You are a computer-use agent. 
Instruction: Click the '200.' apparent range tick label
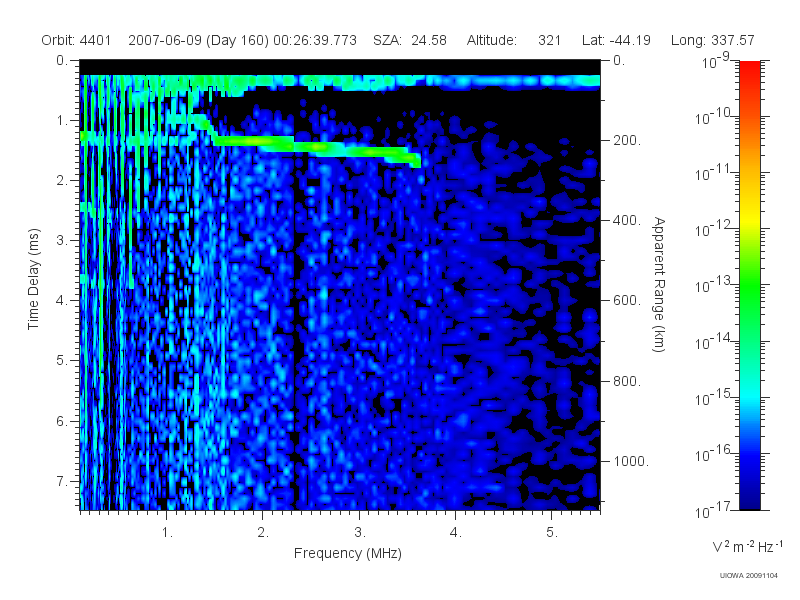coord(627,140)
